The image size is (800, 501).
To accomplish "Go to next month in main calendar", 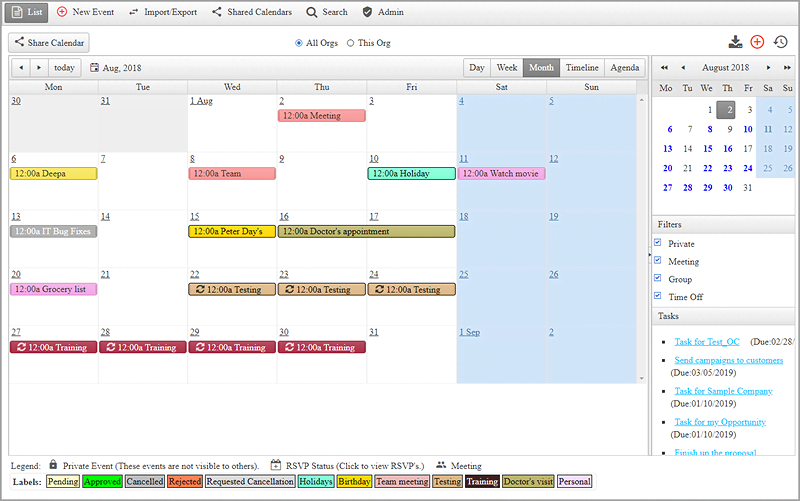I will (x=39, y=68).
